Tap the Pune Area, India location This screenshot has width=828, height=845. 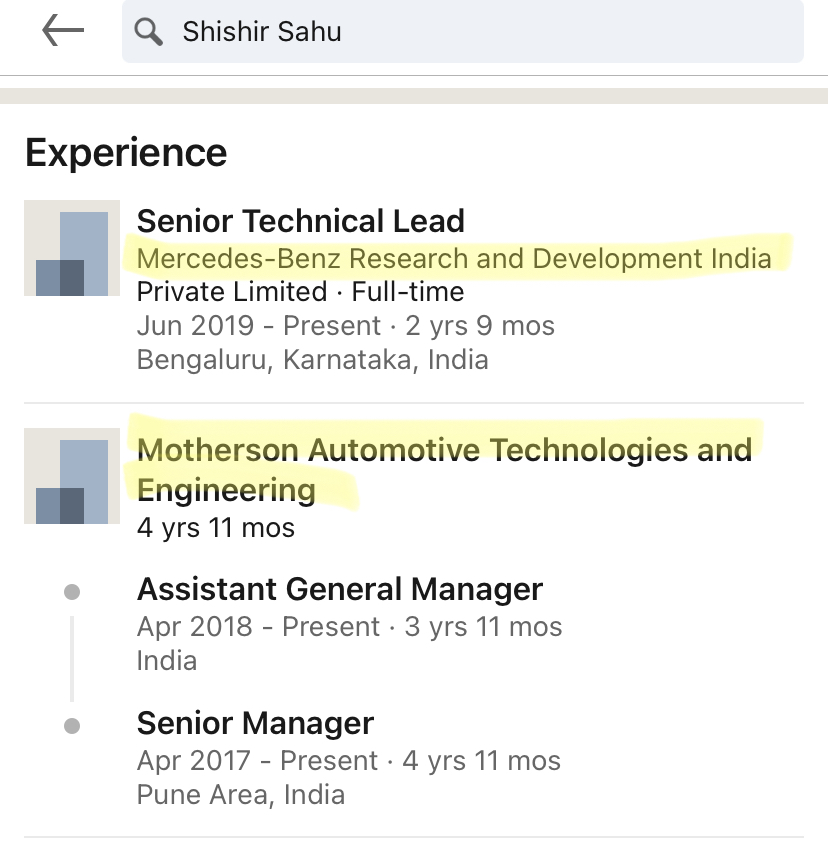[240, 794]
